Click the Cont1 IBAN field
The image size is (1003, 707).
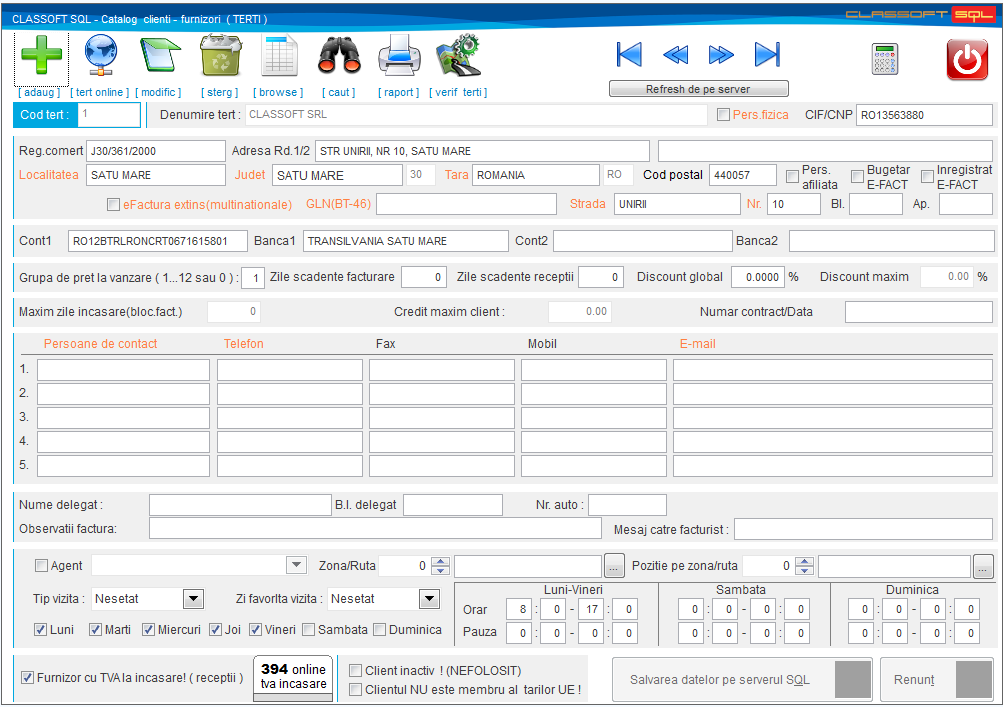click(x=157, y=241)
